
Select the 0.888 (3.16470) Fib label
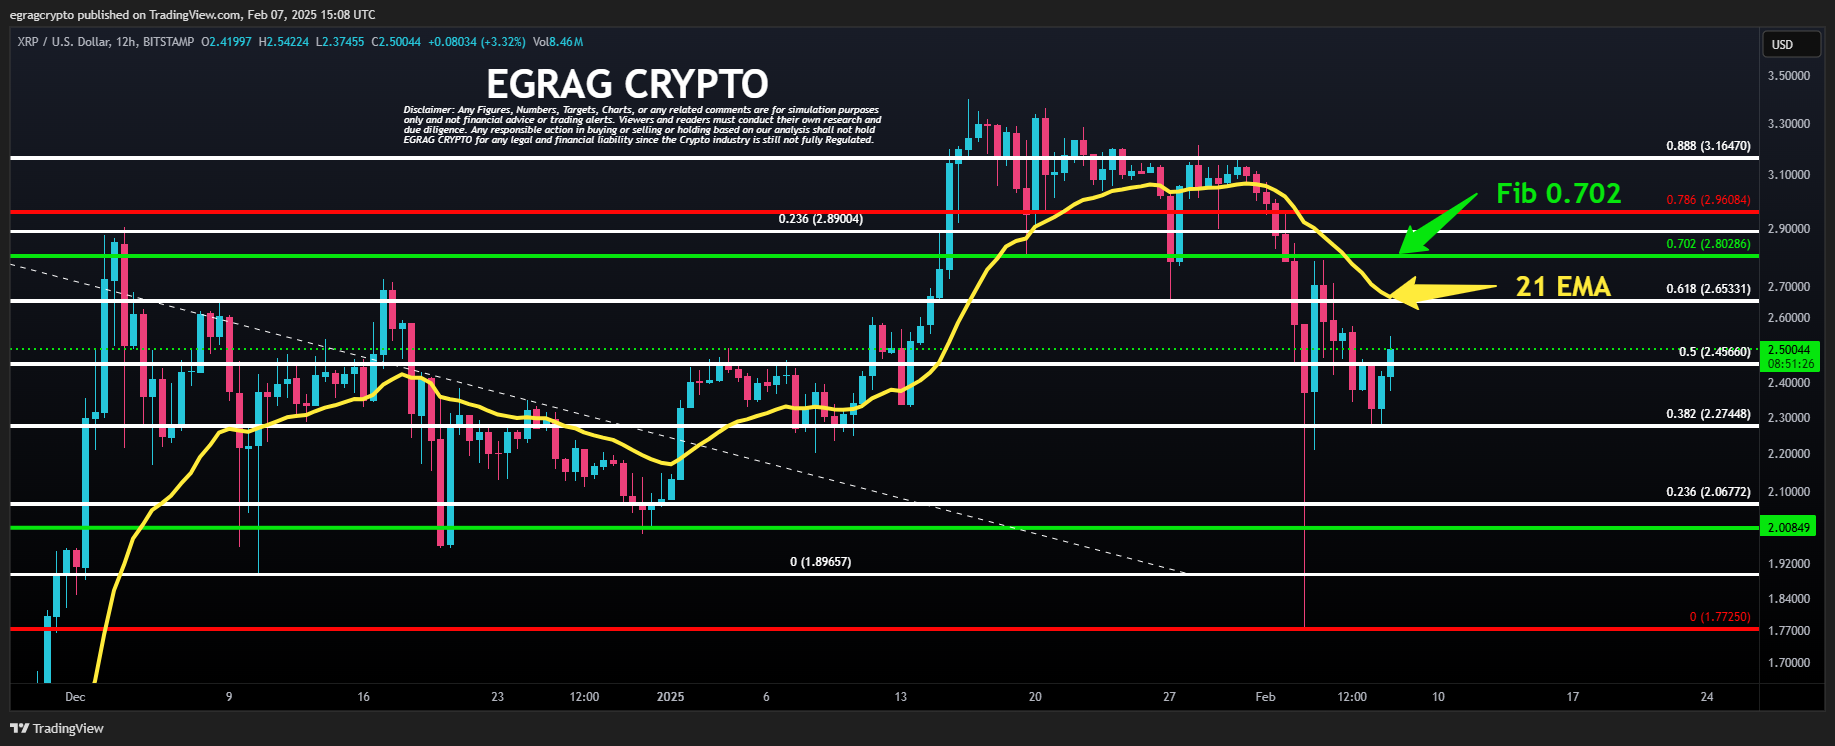pyautogui.click(x=1708, y=146)
